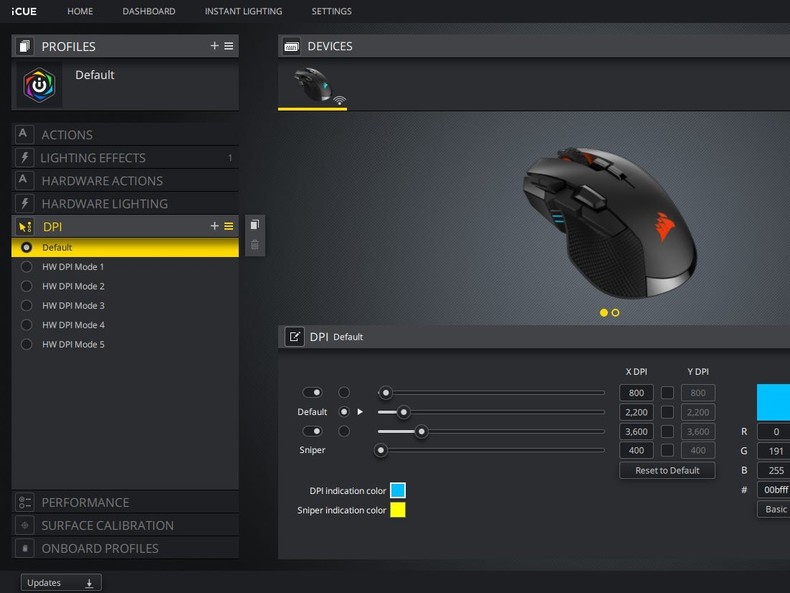The width and height of the screenshot is (790, 593).
Task: Click the edit icon next to DPI Default title
Action: point(294,337)
